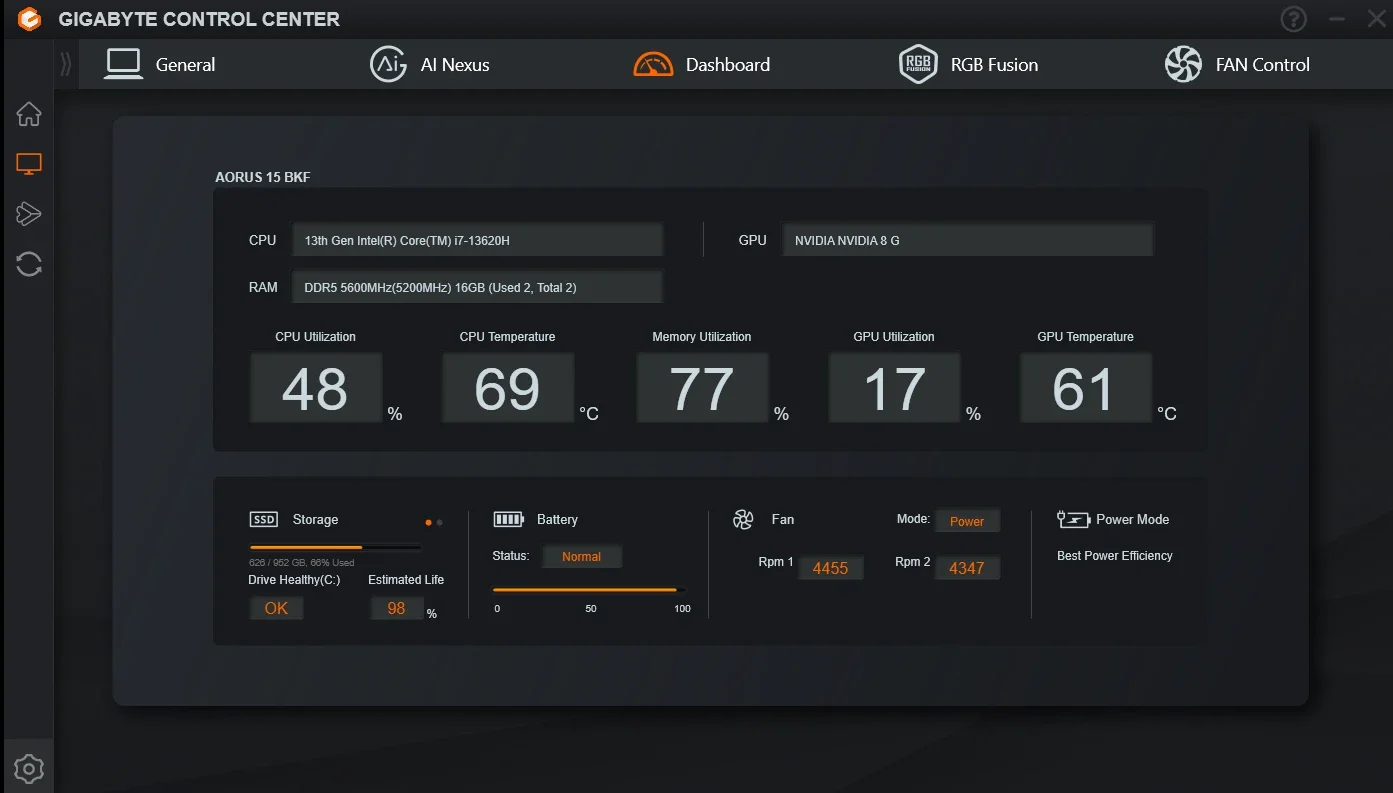The width and height of the screenshot is (1393, 793).
Task: Click the Power Mode plug icon
Action: (x=1073, y=519)
